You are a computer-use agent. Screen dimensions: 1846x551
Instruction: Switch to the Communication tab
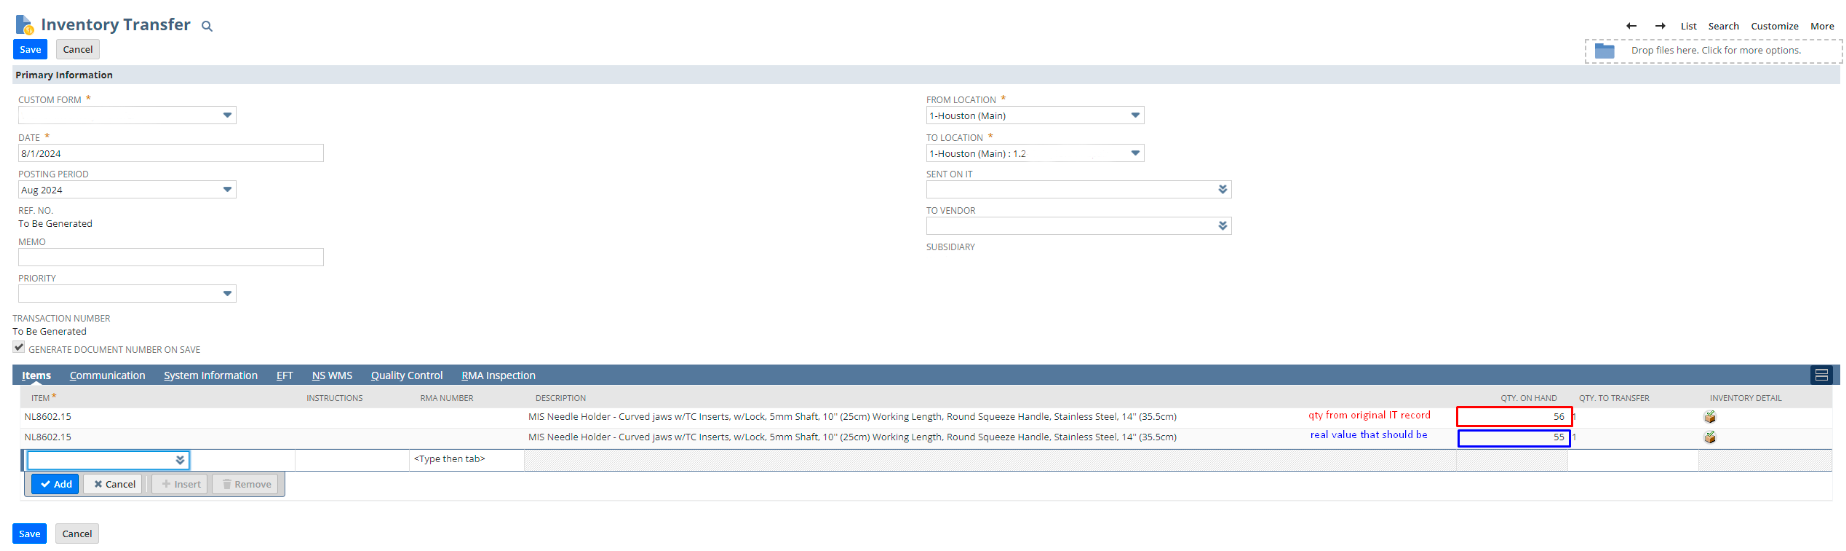(107, 376)
